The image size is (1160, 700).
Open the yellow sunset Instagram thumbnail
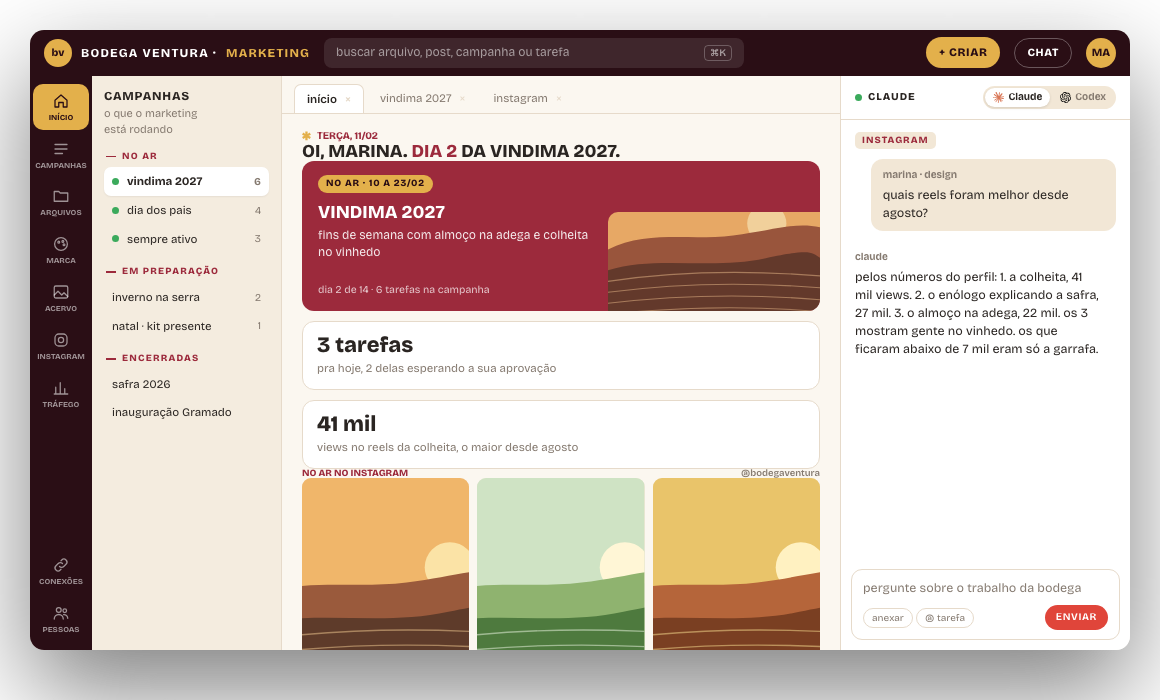tap(736, 564)
